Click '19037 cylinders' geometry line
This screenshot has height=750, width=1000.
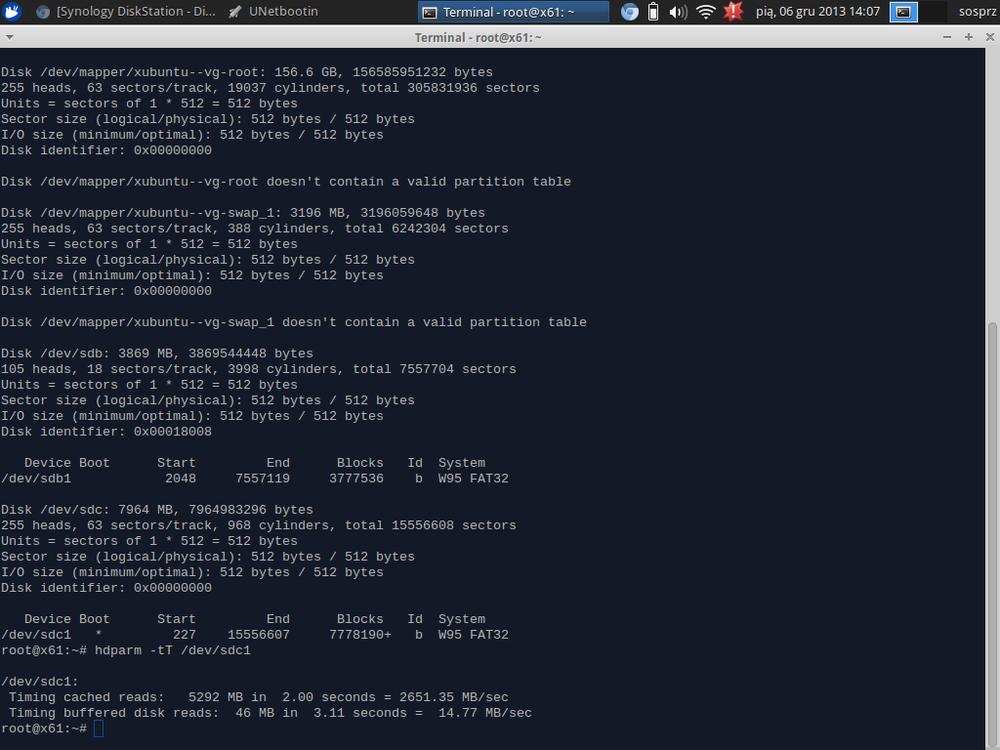[270, 88]
